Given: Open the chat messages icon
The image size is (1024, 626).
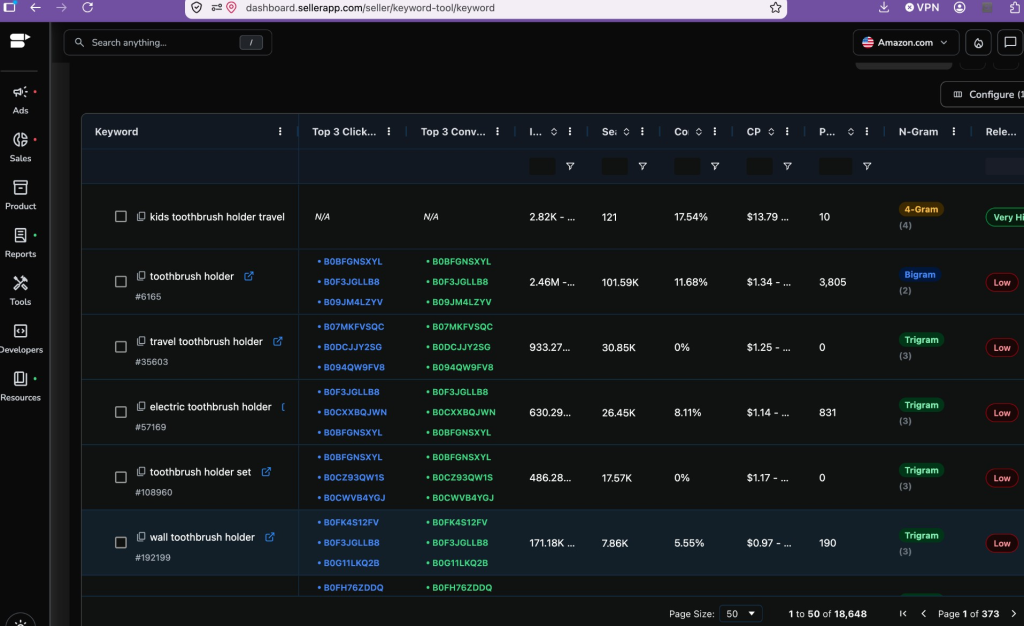Looking at the screenshot, I should 1010,42.
